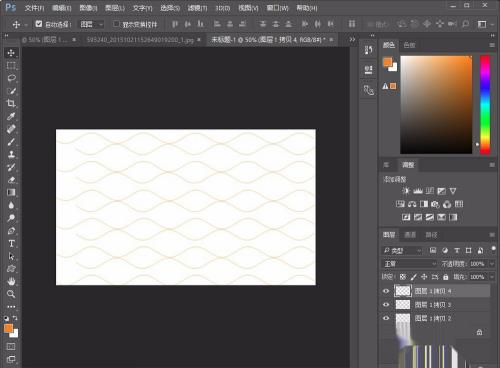
Task: Hide the top layer copy 4 via eye icon
Action: (x=386, y=291)
